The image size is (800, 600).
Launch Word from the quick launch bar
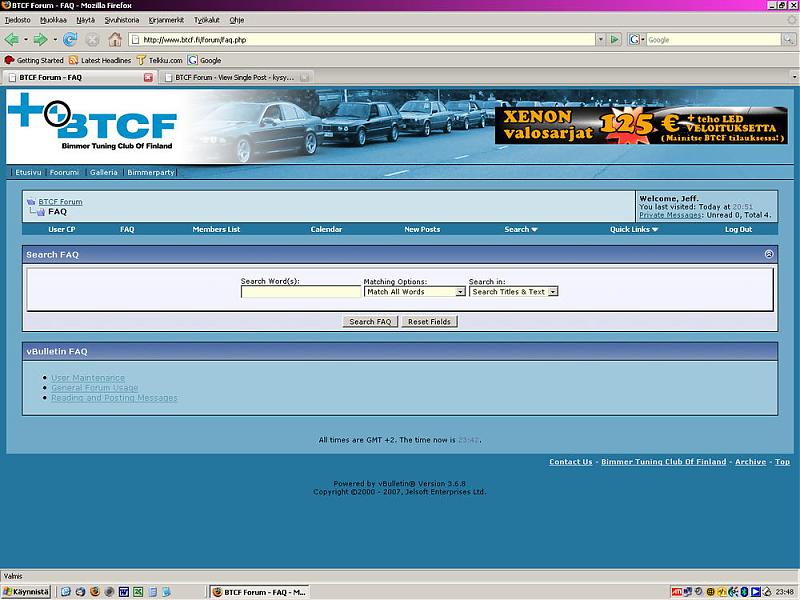click(124, 592)
